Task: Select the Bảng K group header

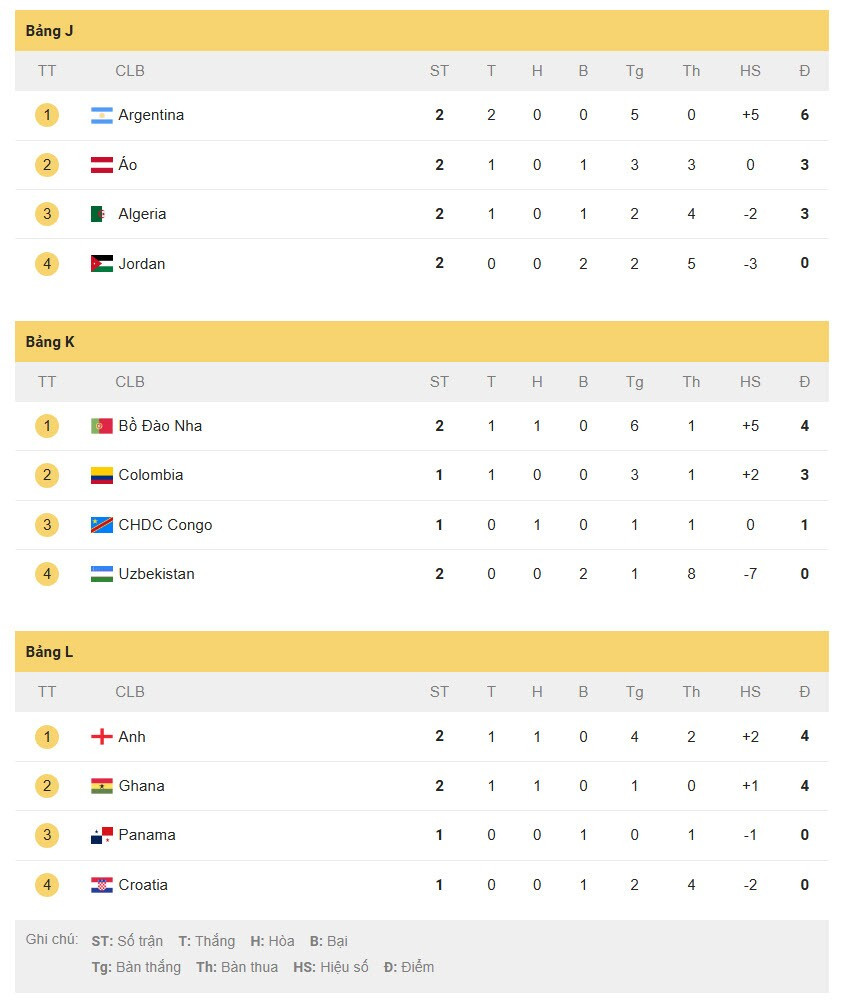Action: (422, 342)
